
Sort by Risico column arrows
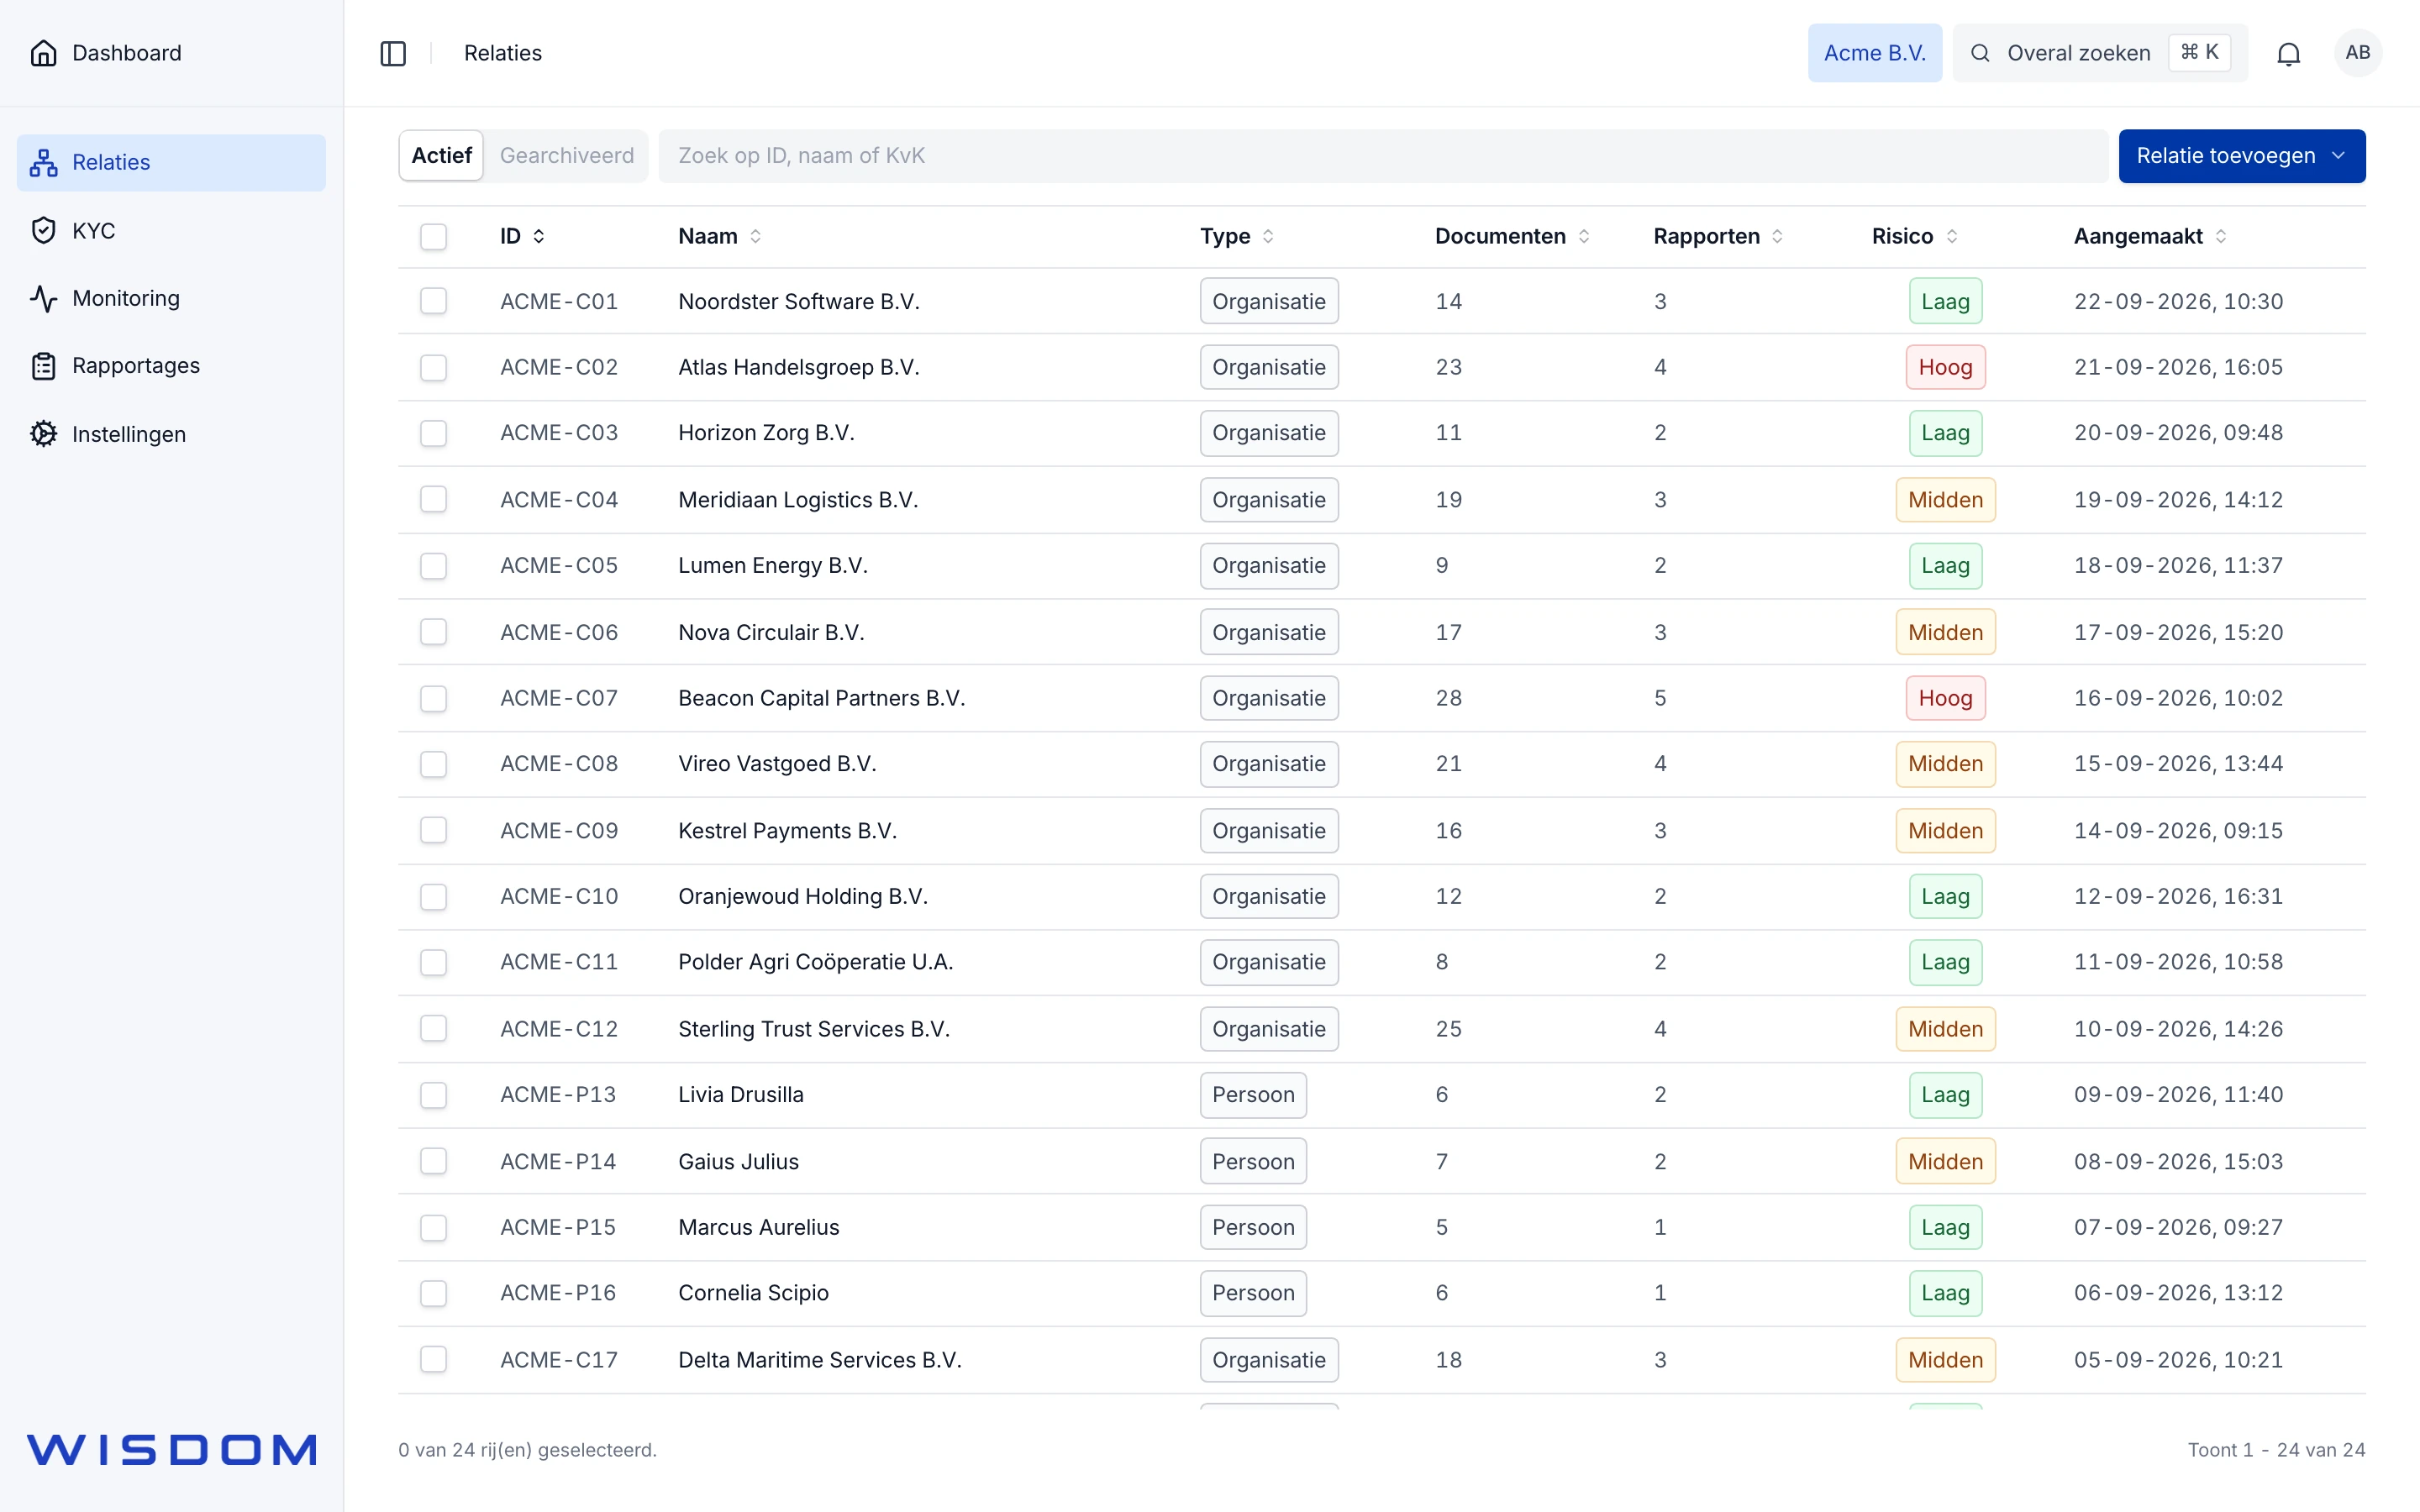(1952, 236)
